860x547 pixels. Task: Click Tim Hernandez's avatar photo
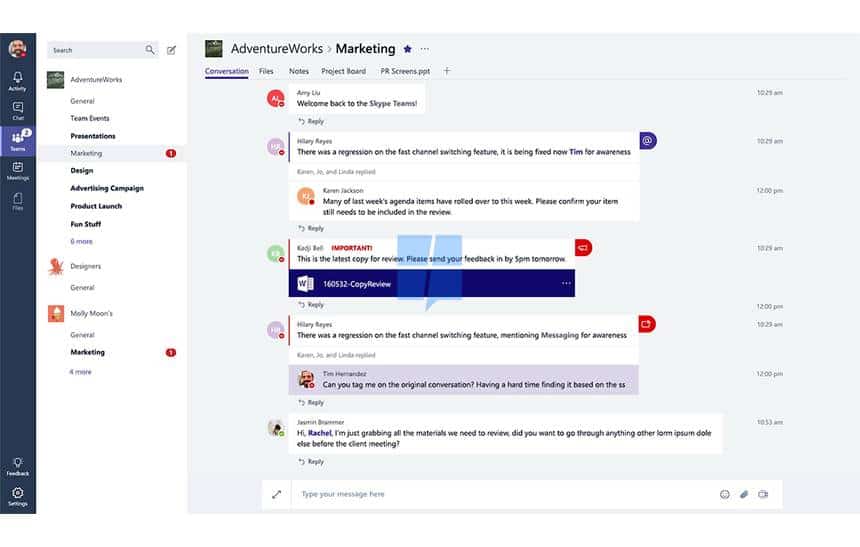(306, 379)
